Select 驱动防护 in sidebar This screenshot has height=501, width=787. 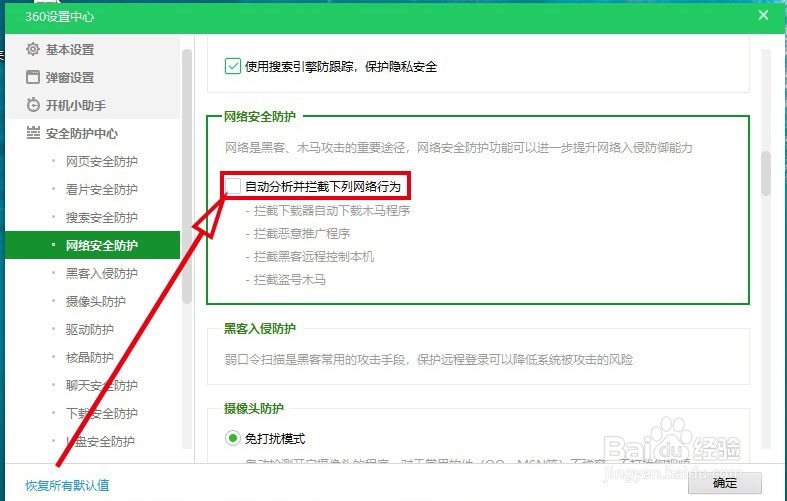pos(92,329)
